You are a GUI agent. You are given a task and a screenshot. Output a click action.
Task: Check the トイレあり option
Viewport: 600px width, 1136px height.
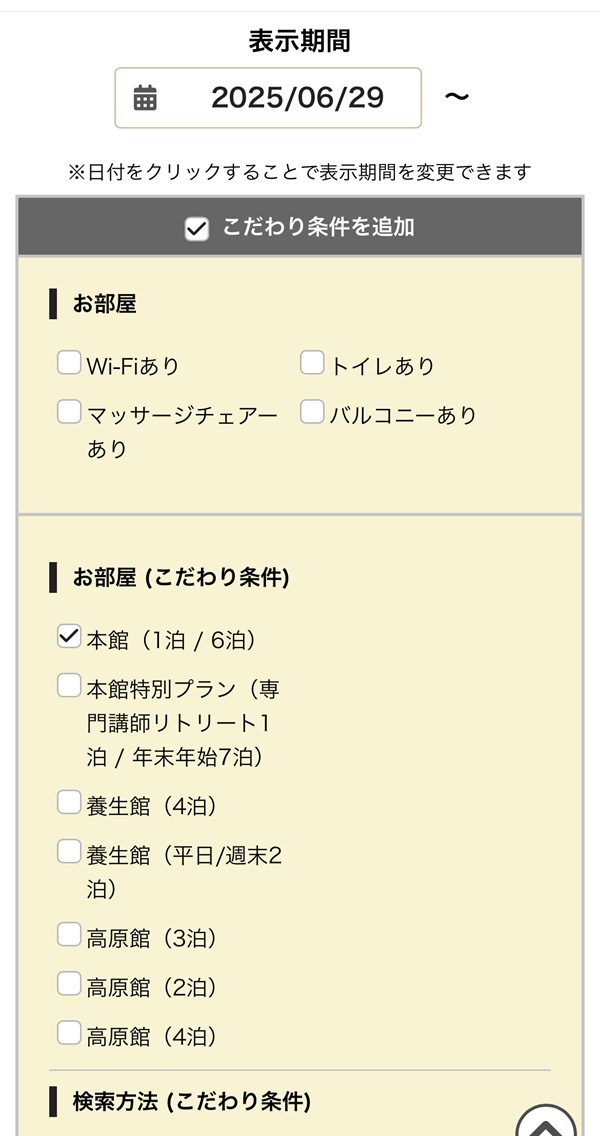click(312, 363)
